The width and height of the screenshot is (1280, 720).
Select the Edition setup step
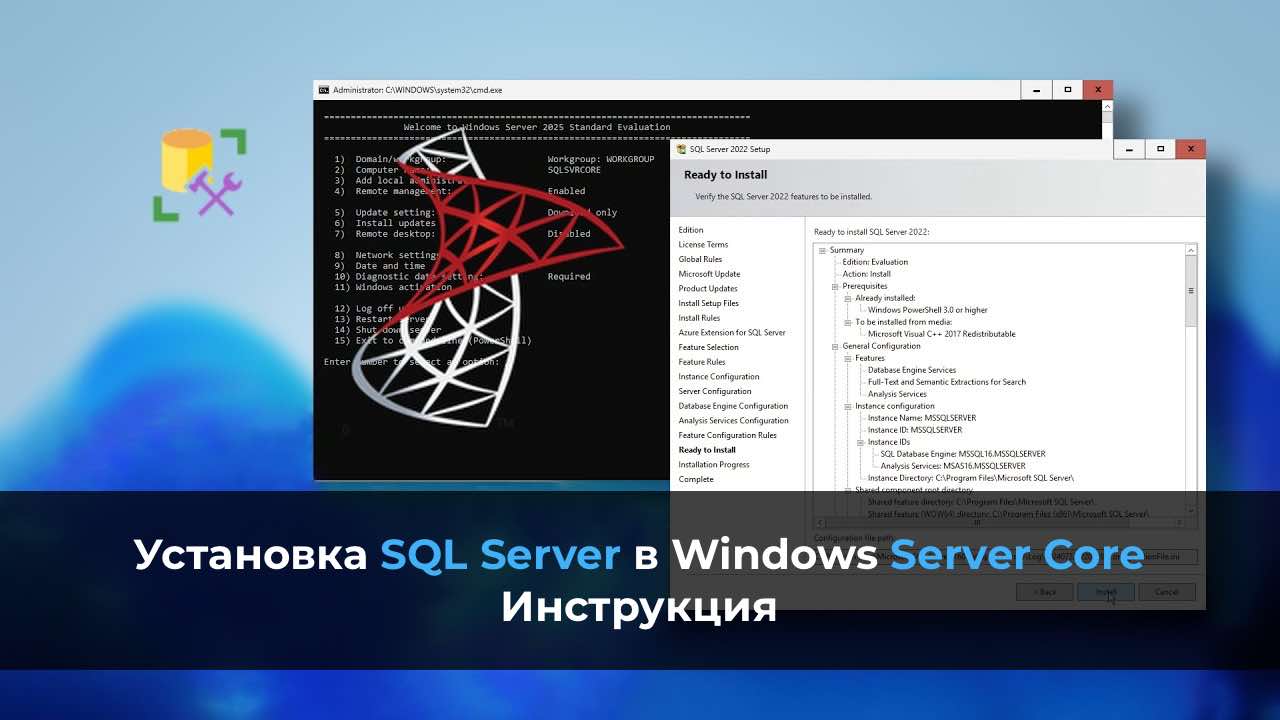tap(691, 230)
